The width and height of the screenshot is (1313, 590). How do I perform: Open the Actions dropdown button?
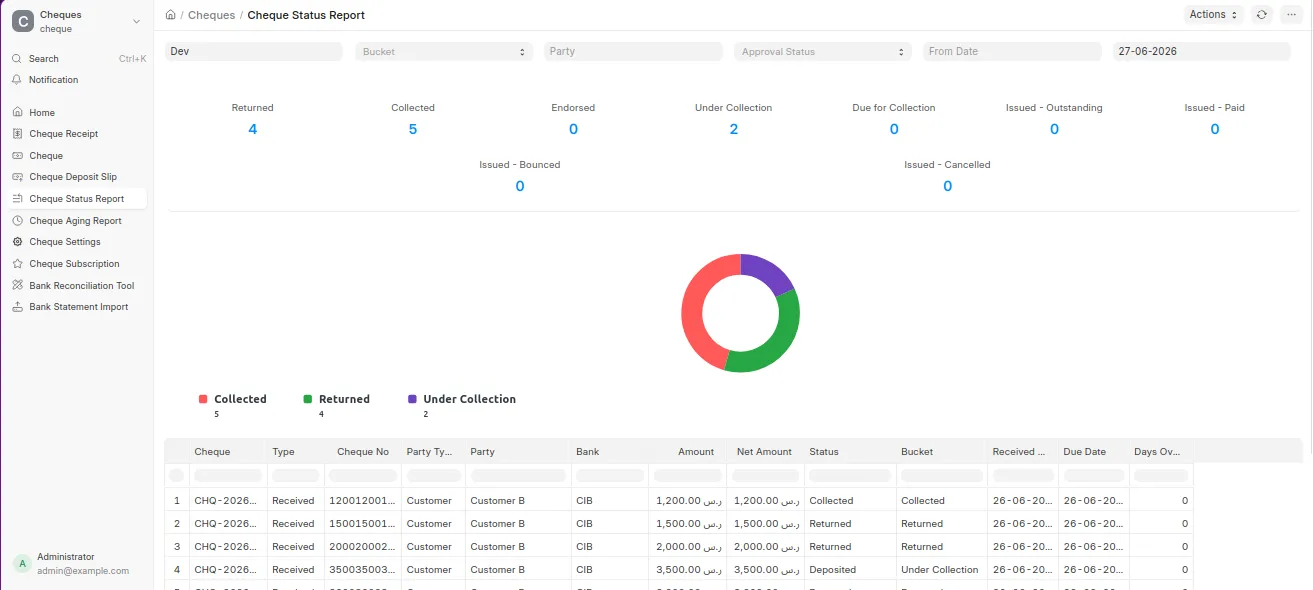click(1213, 15)
